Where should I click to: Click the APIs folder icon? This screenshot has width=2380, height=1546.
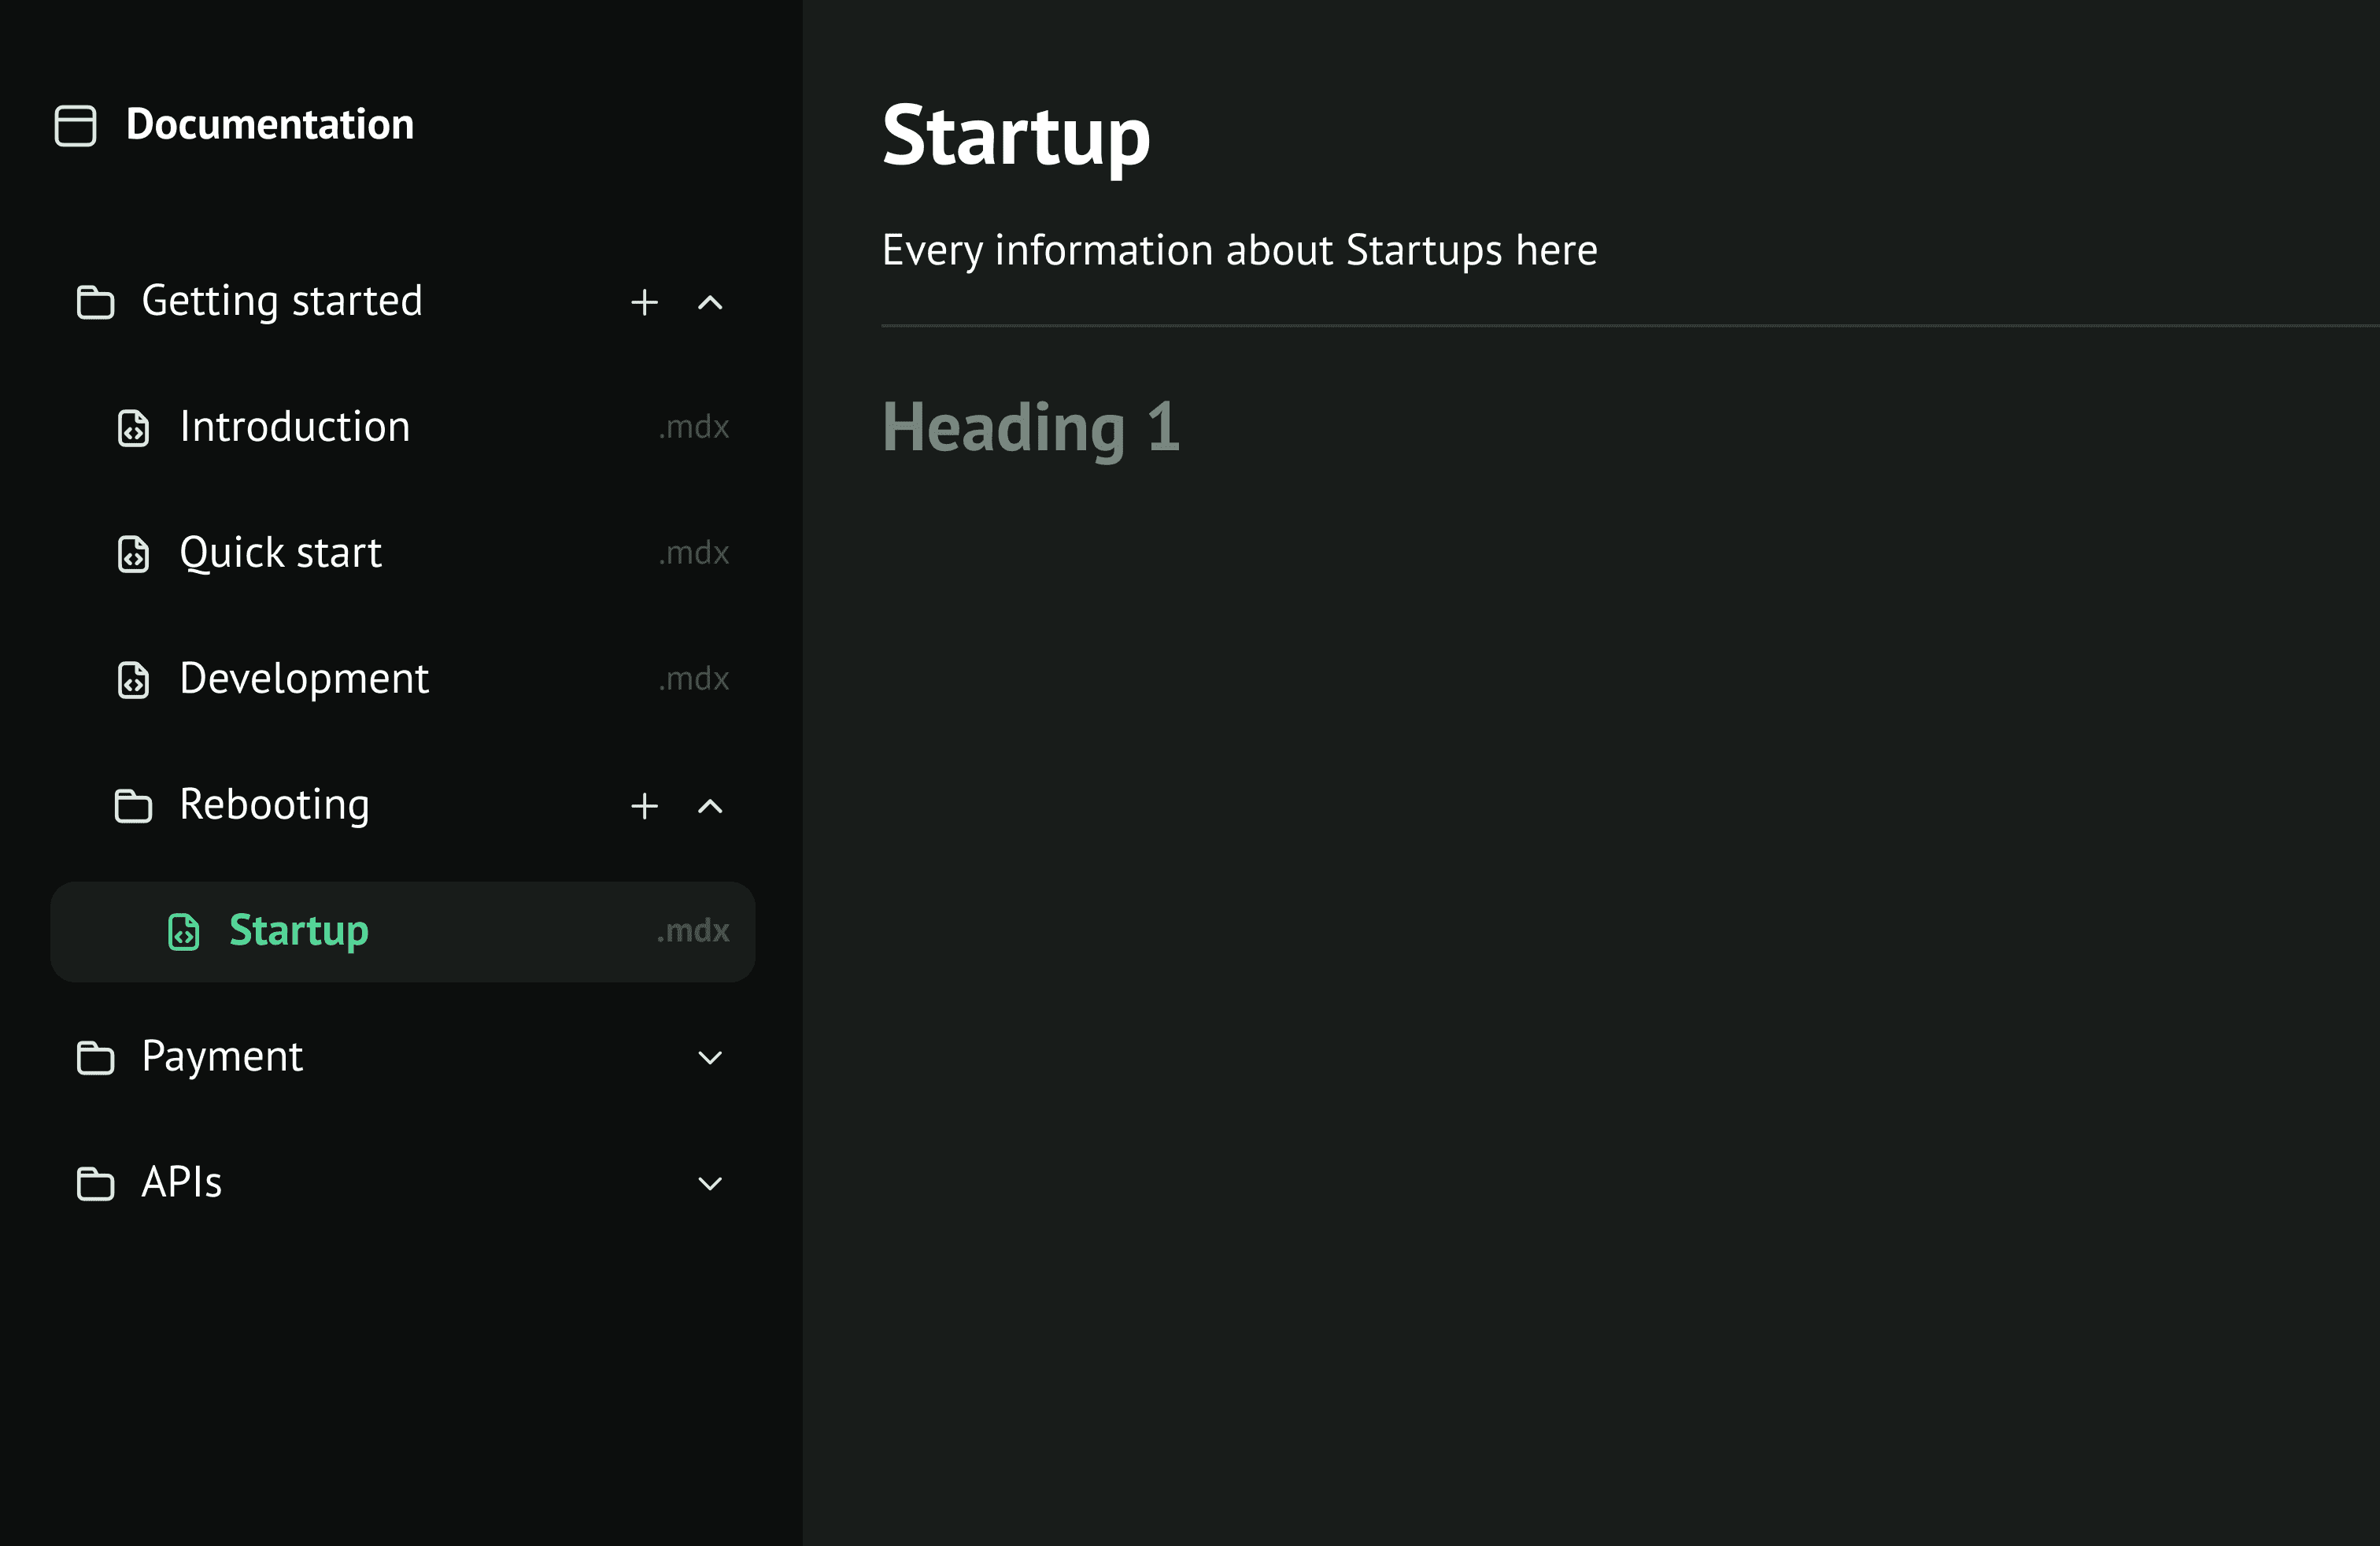(96, 1184)
